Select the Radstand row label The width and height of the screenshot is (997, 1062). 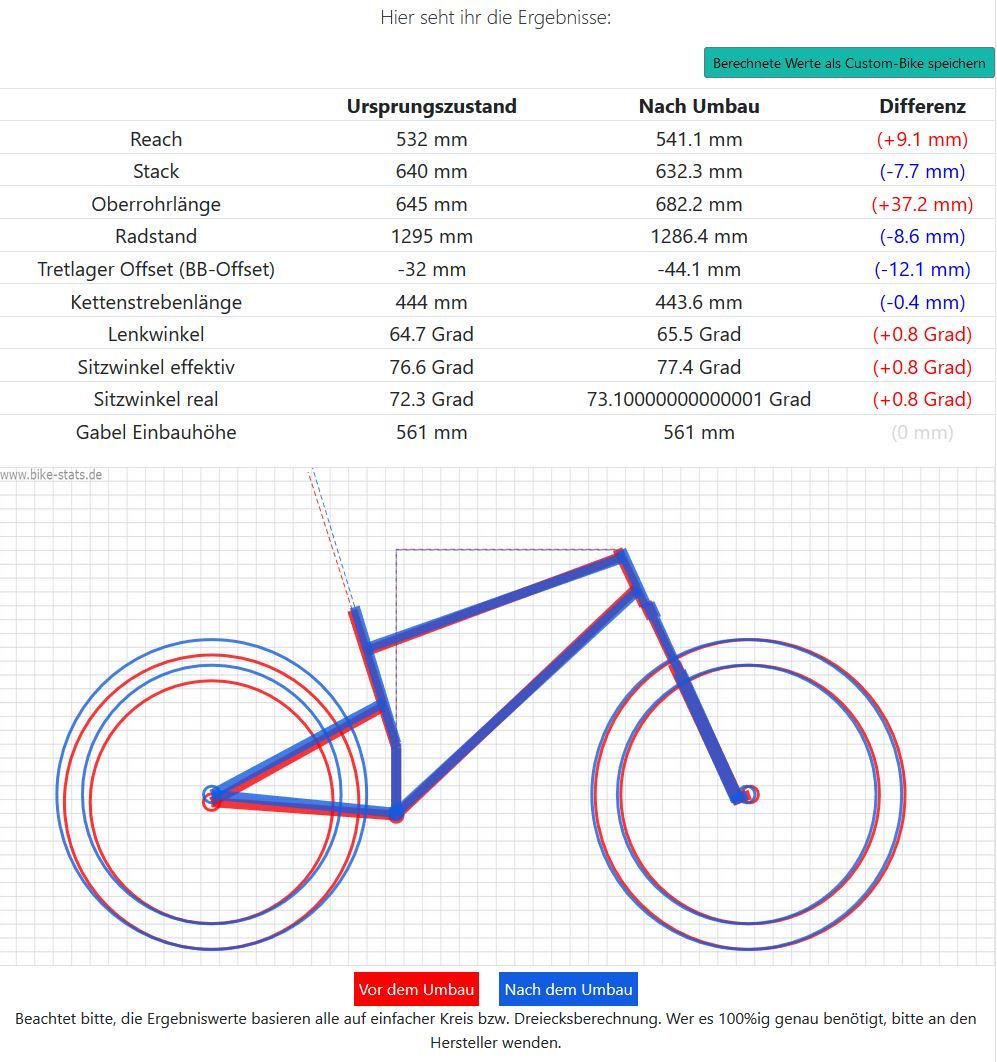pyautogui.click(x=156, y=236)
